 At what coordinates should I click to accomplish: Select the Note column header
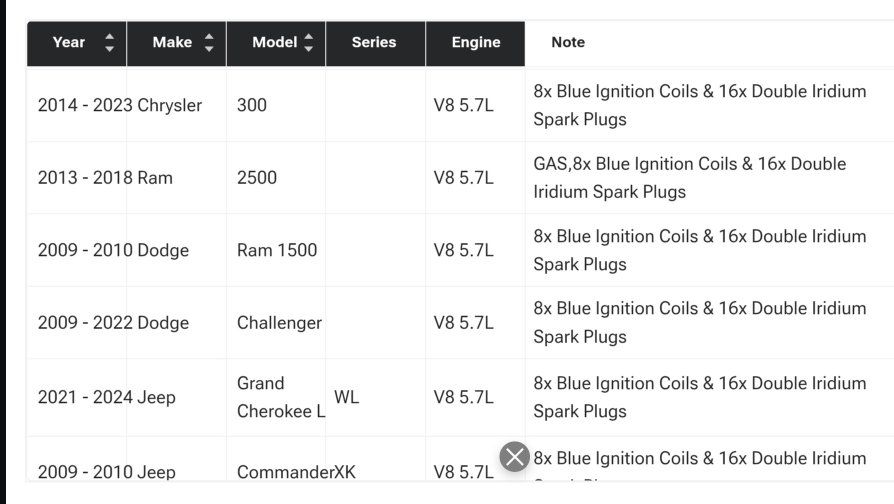click(568, 43)
